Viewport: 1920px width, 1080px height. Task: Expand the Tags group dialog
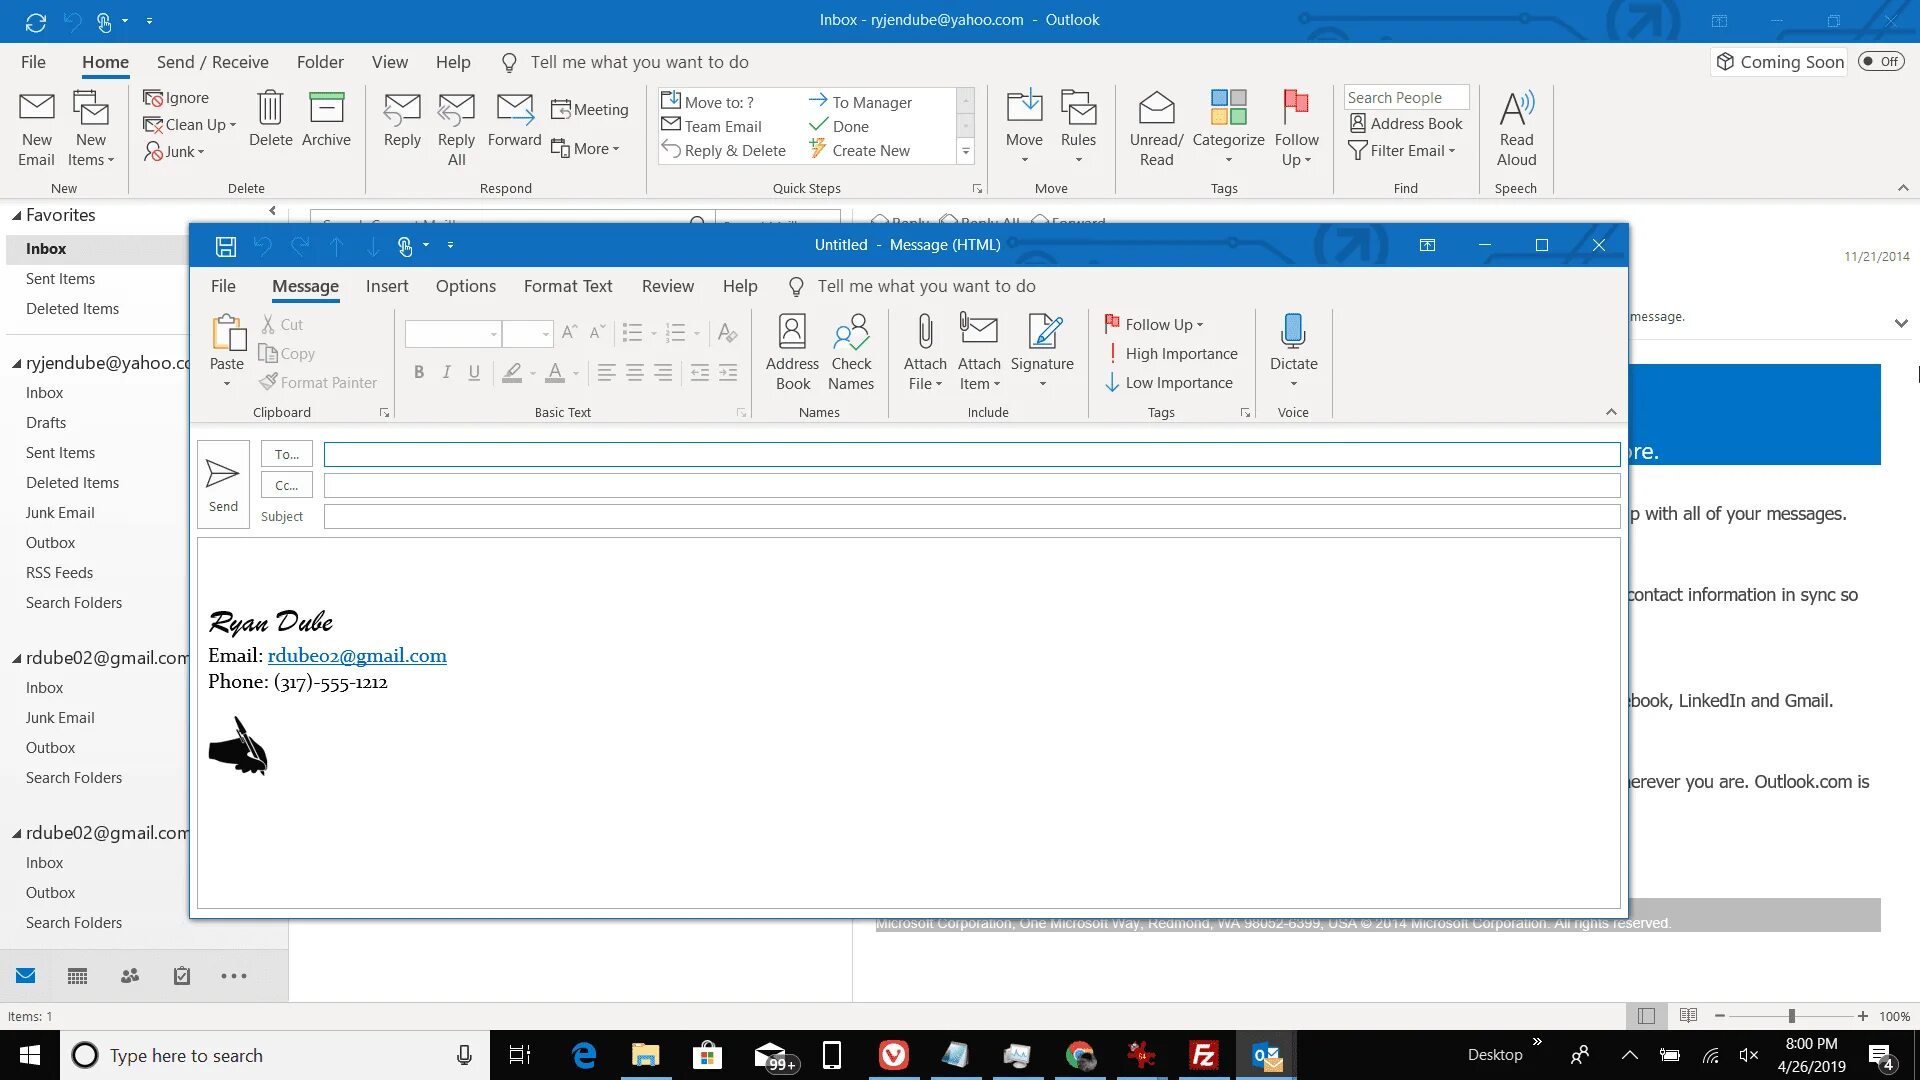coord(1244,413)
